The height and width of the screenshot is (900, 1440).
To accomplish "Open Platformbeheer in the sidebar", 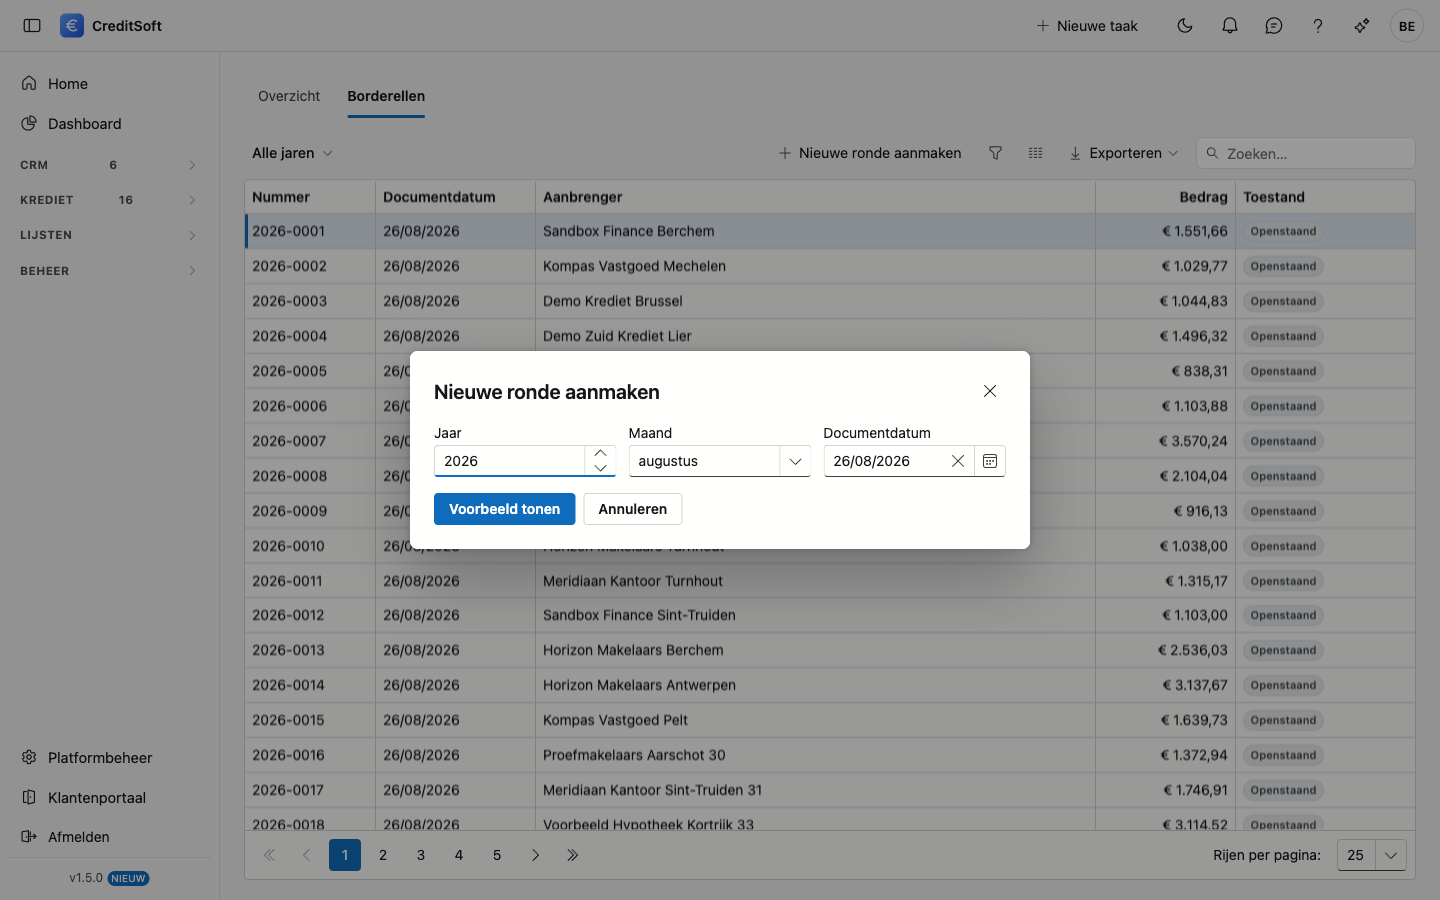I will [x=109, y=758].
